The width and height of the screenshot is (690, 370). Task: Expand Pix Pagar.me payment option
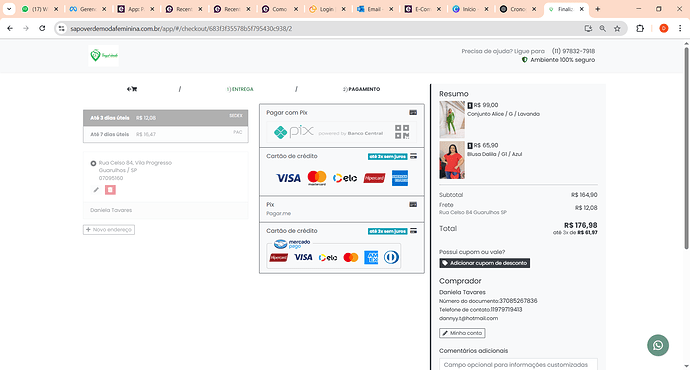[341, 209]
